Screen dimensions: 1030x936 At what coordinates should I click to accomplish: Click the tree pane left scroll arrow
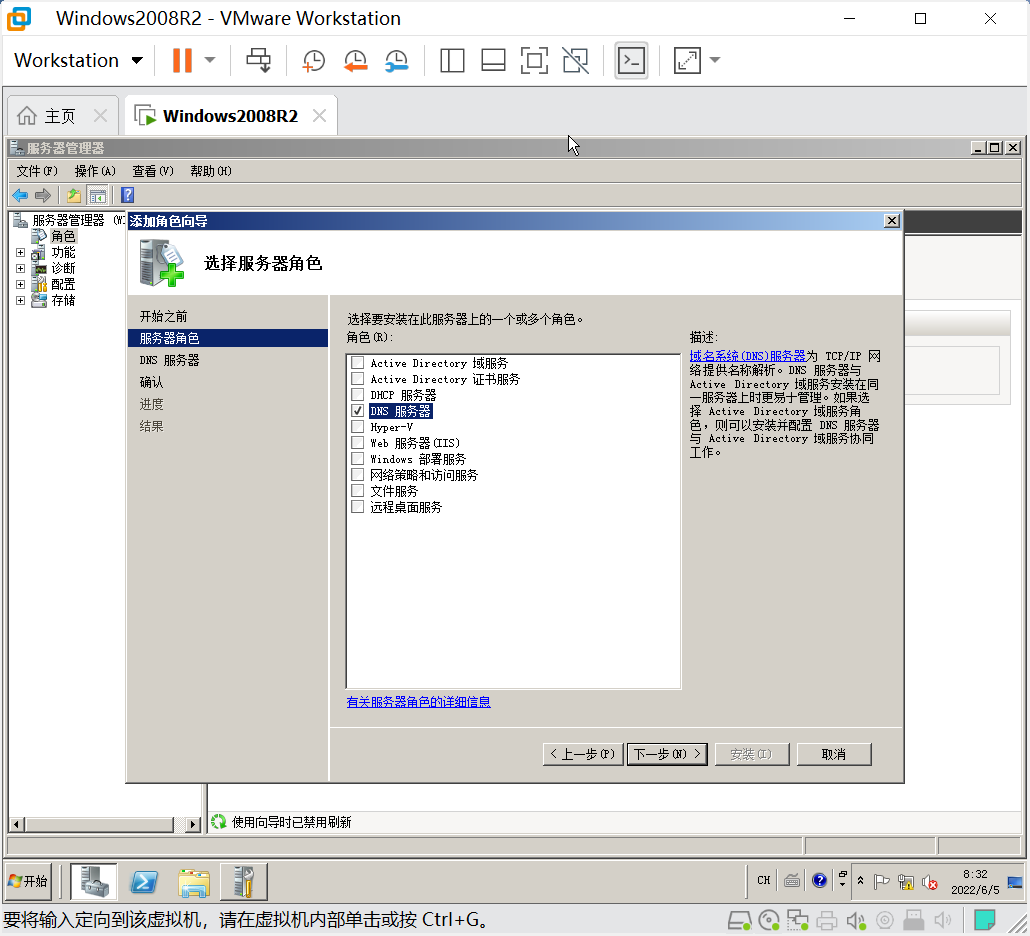(x=16, y=824)
